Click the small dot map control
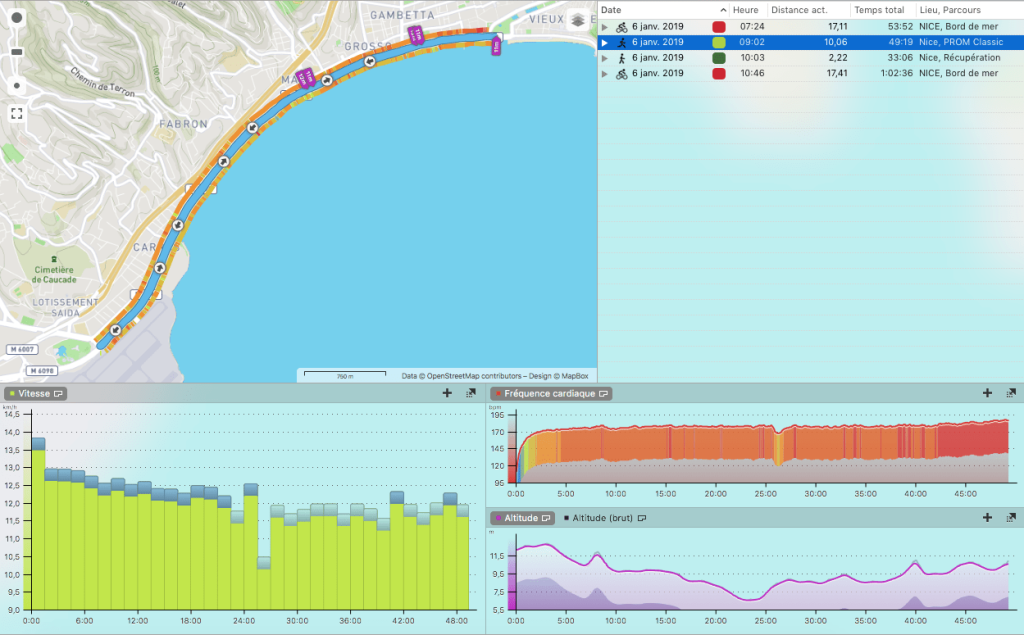 point(16,85)
